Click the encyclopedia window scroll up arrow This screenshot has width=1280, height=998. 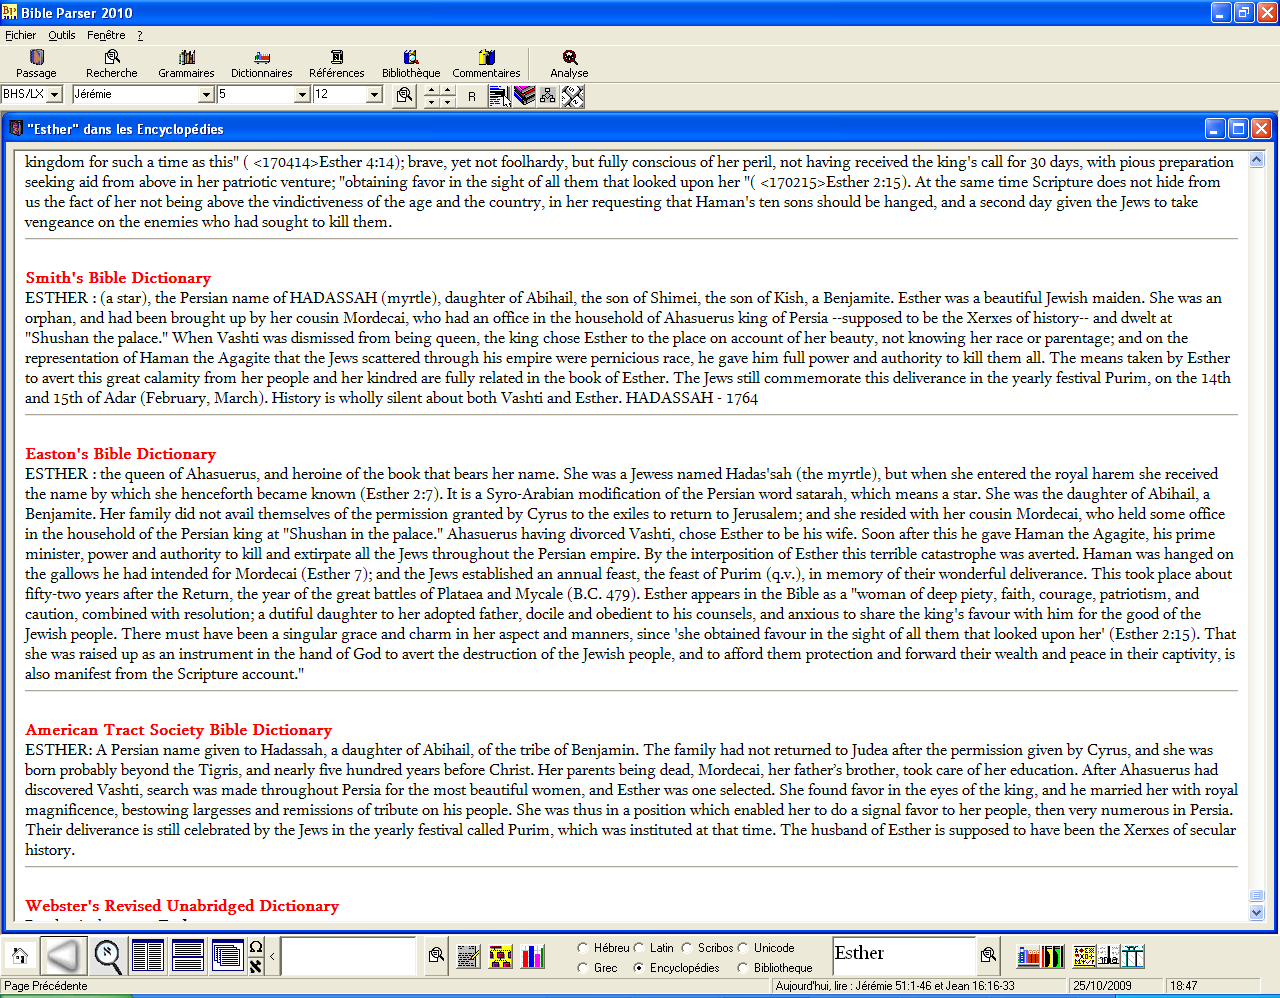point(1257,159)
